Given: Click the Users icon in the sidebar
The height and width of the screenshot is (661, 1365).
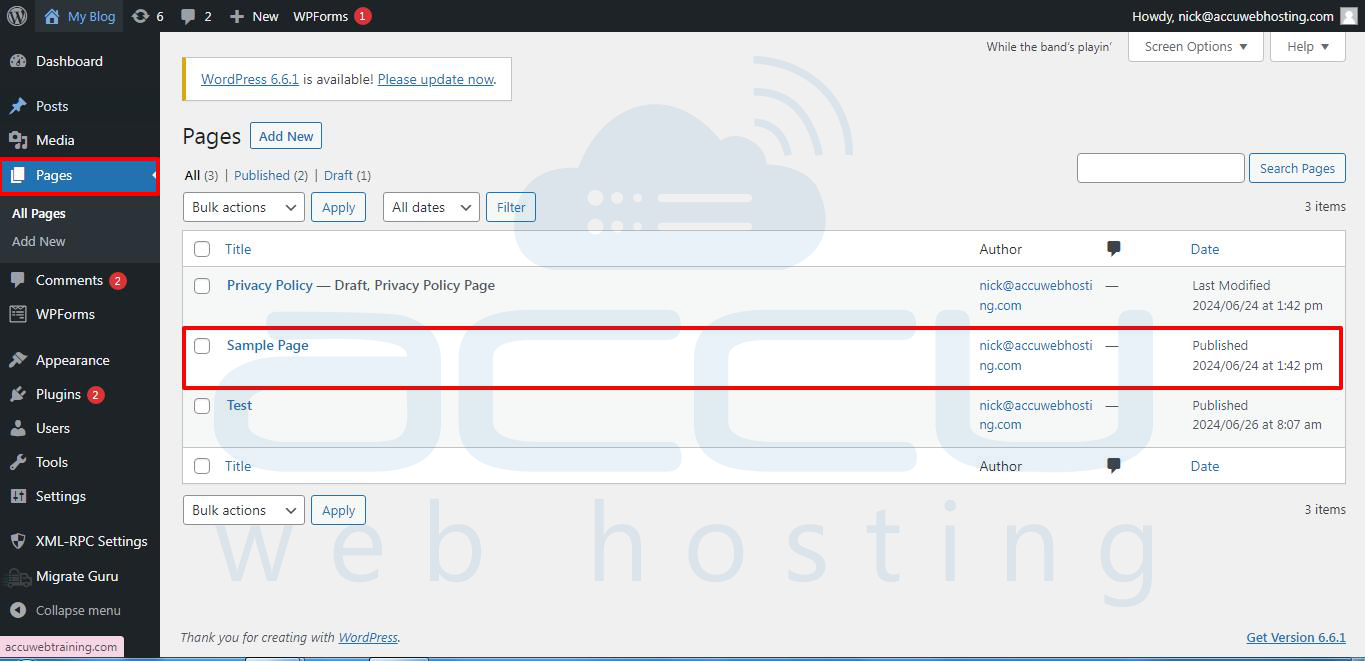Looking at the screenshot, I should (x=18, y=428).
